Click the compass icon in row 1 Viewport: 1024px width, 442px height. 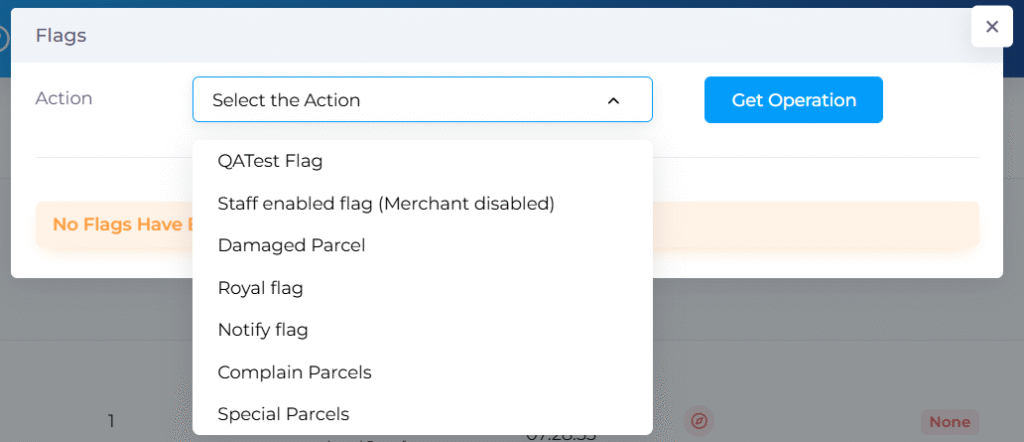coord(700,421)
